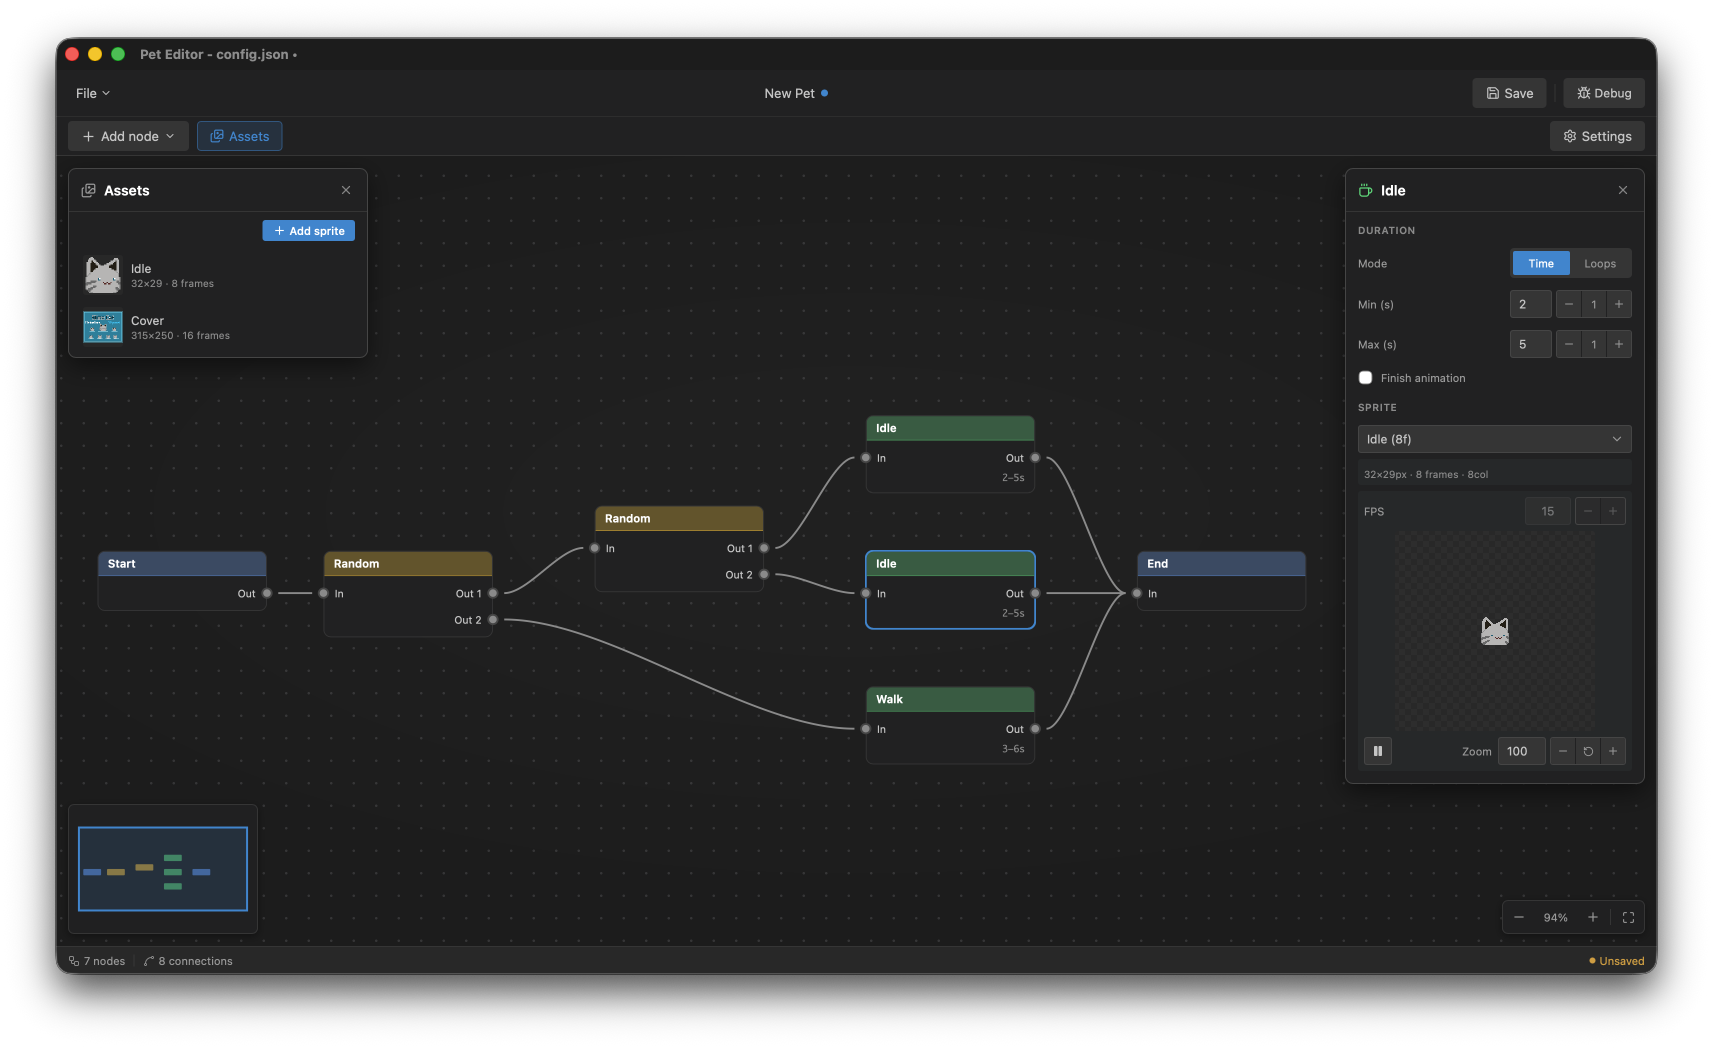Zoom in the node canvas

pos(1592,917)
